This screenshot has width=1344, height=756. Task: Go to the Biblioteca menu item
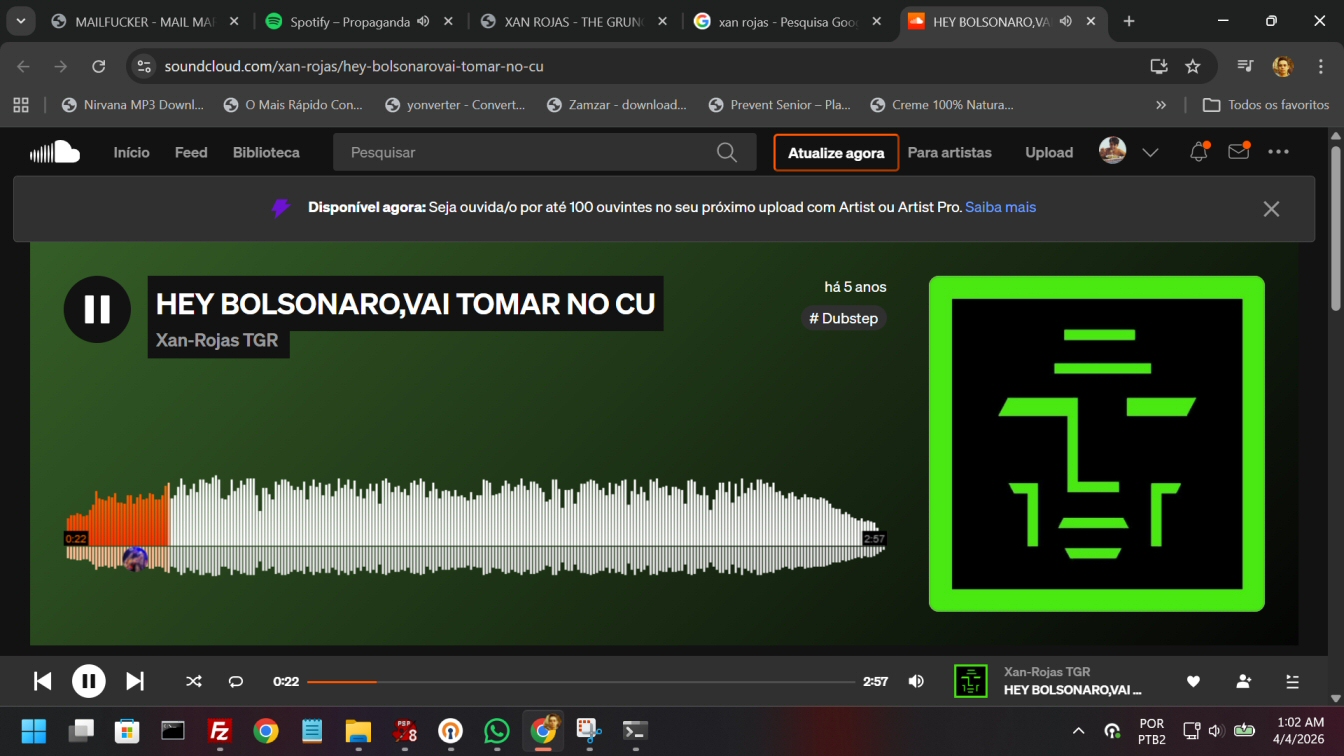click(x=266, y=152)
